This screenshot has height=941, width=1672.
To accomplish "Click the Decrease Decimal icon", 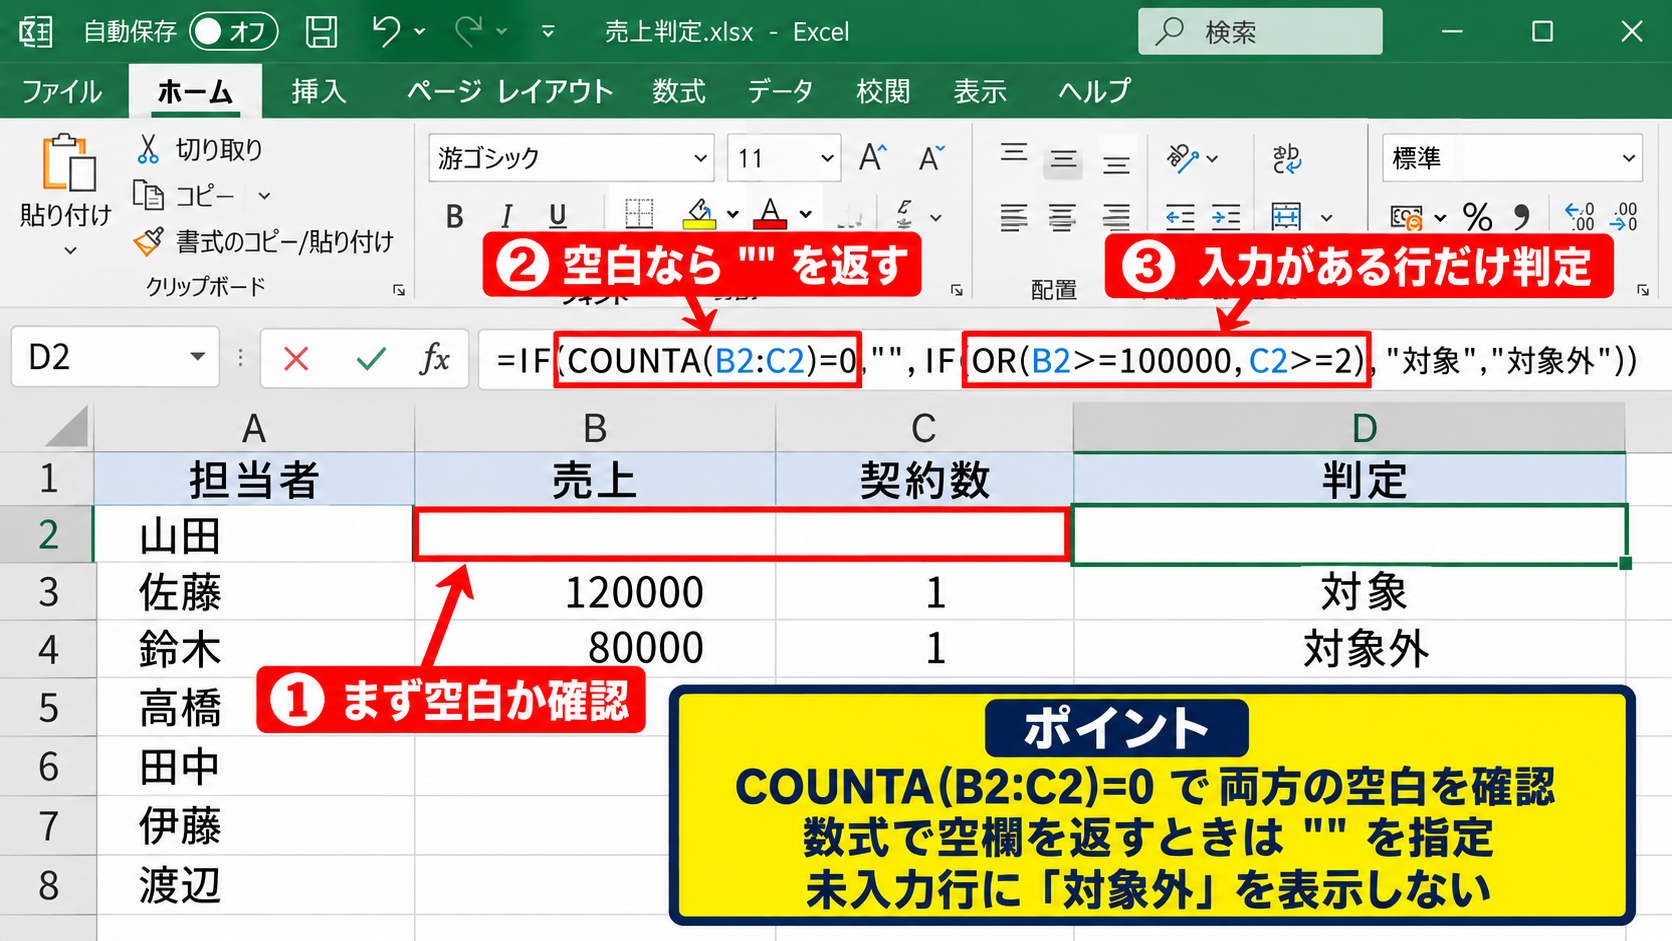I will [1625, 216].
